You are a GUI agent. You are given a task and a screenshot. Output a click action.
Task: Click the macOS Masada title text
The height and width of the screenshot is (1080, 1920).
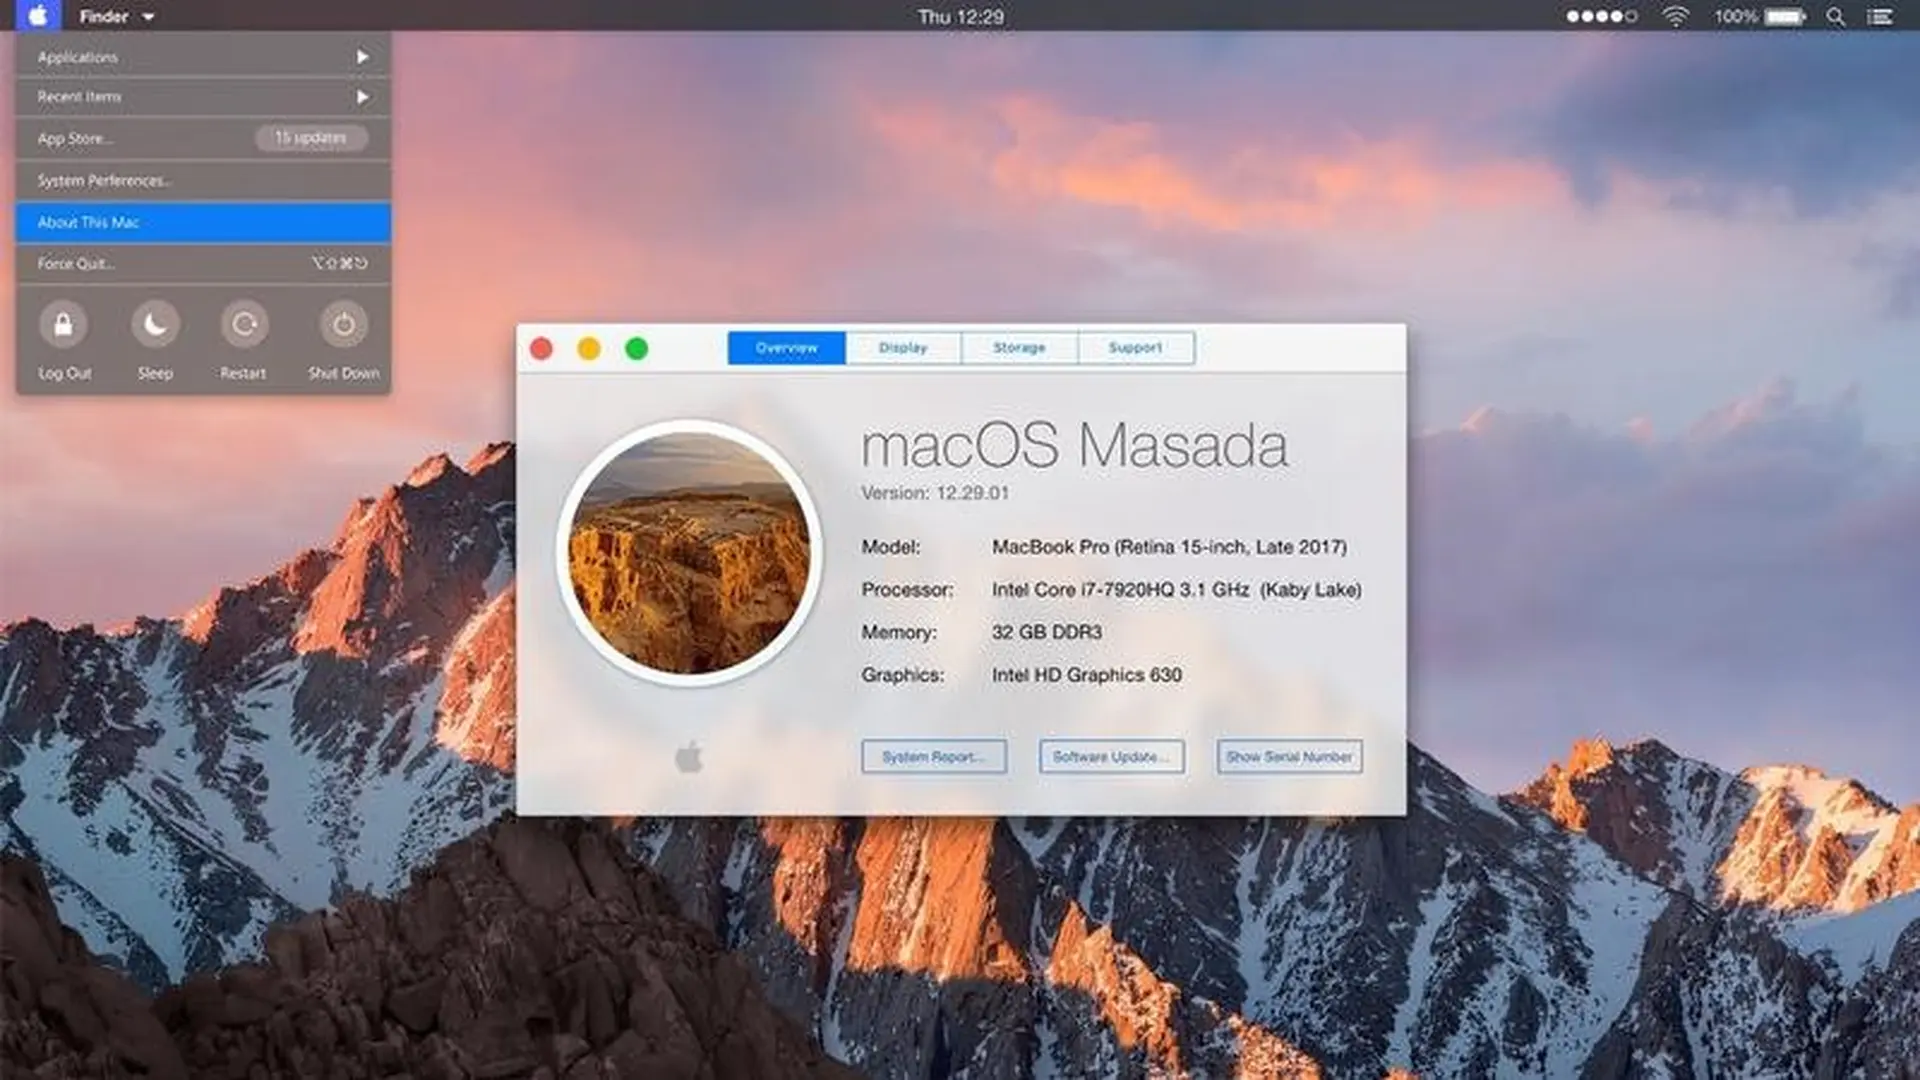(1075, 446)
